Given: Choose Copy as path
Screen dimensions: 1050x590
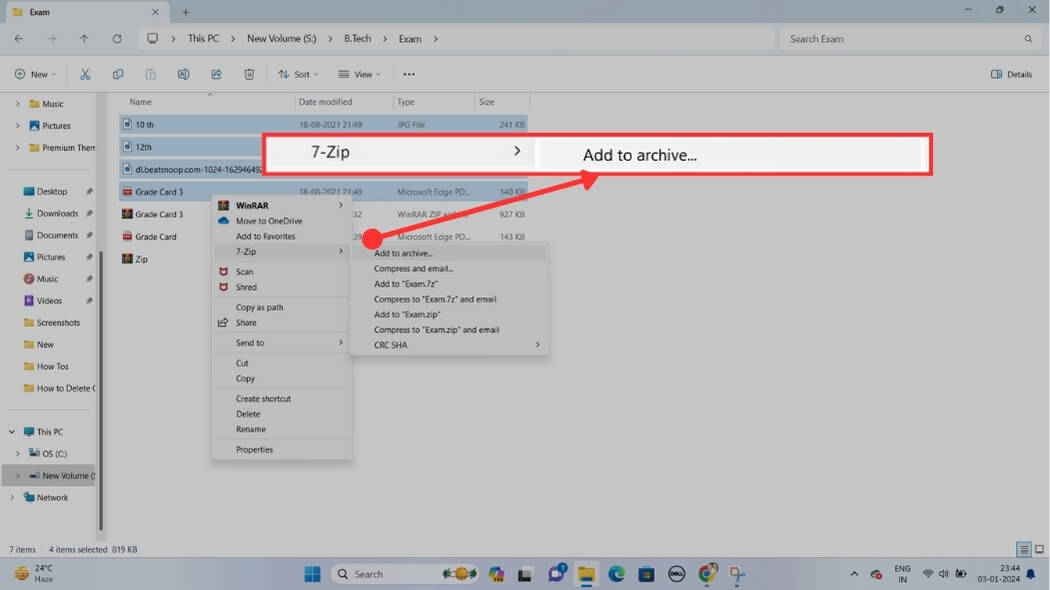Looking at the screenshot, I should [281, 307].
